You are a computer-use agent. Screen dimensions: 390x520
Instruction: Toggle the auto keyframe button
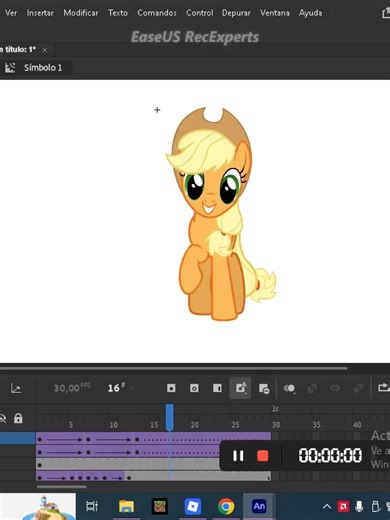coord(240,388)
